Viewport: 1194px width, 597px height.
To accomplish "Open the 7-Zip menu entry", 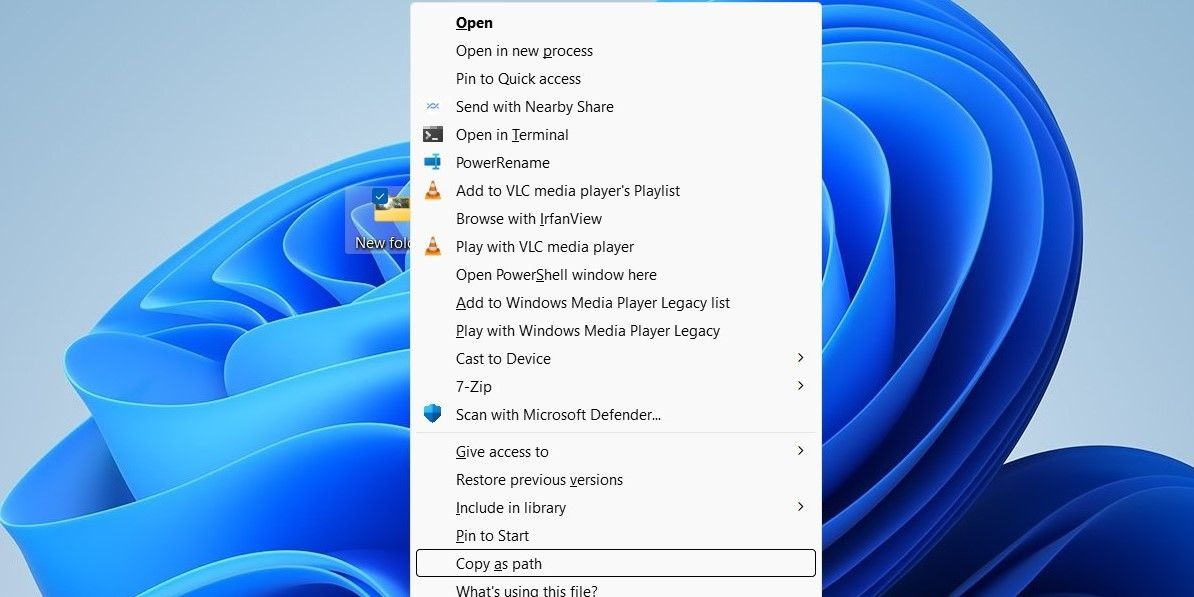I will tap(616, 386).
